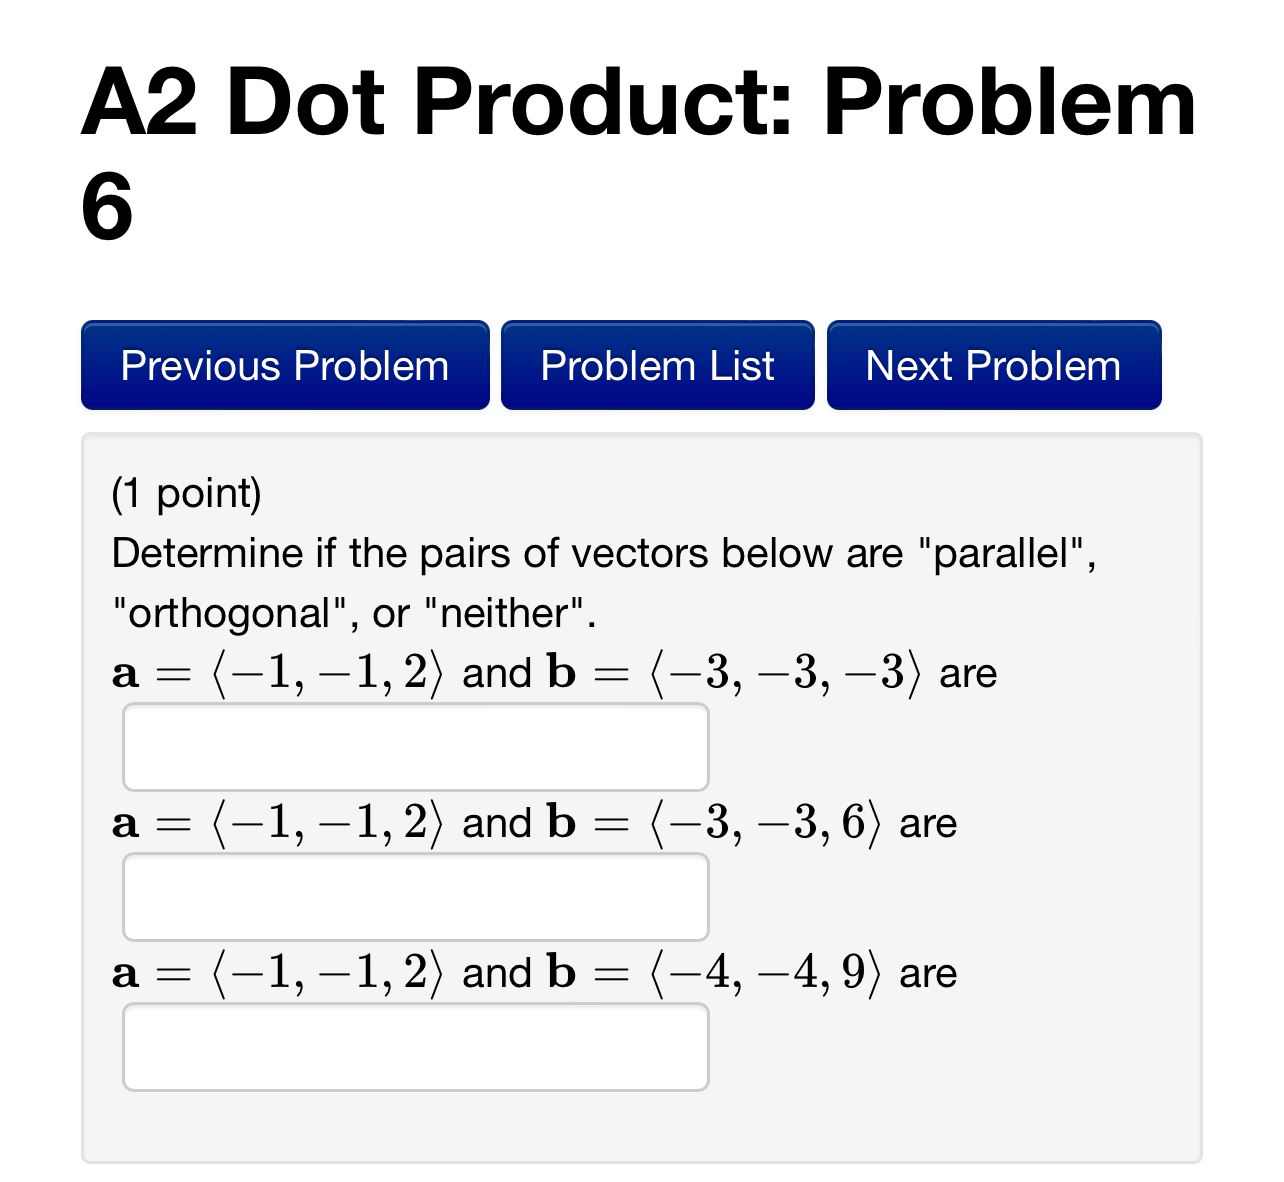1284x1182 pixels.
Task: Open the answer dropdown for the second vector pair
Action: click(414, 896)
